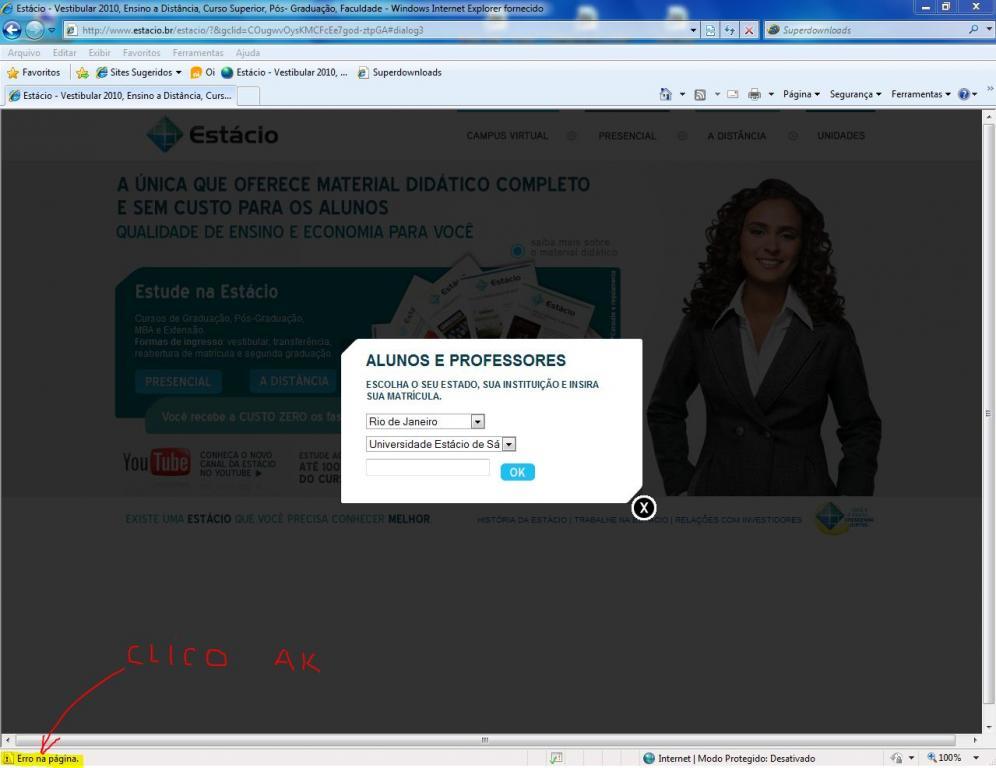Click the browser Forward arrow button
The image size is (996, 768).
click(x=34, y=30)
